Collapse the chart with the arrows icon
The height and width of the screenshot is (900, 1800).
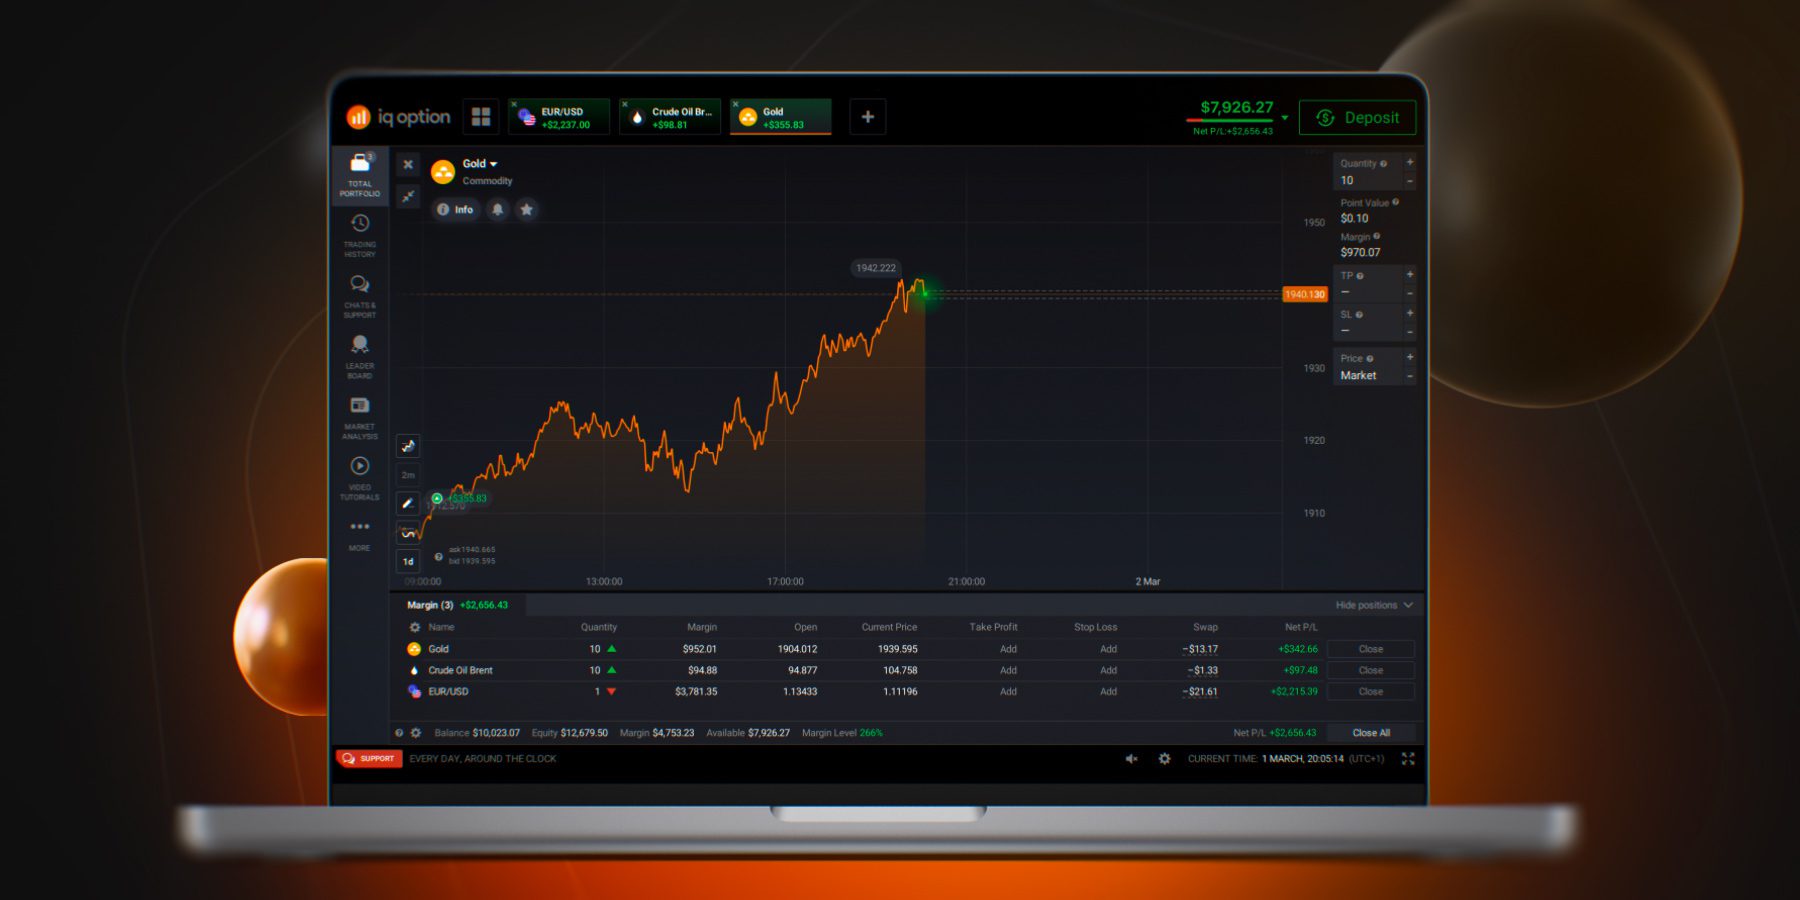[x=408, y=196]
